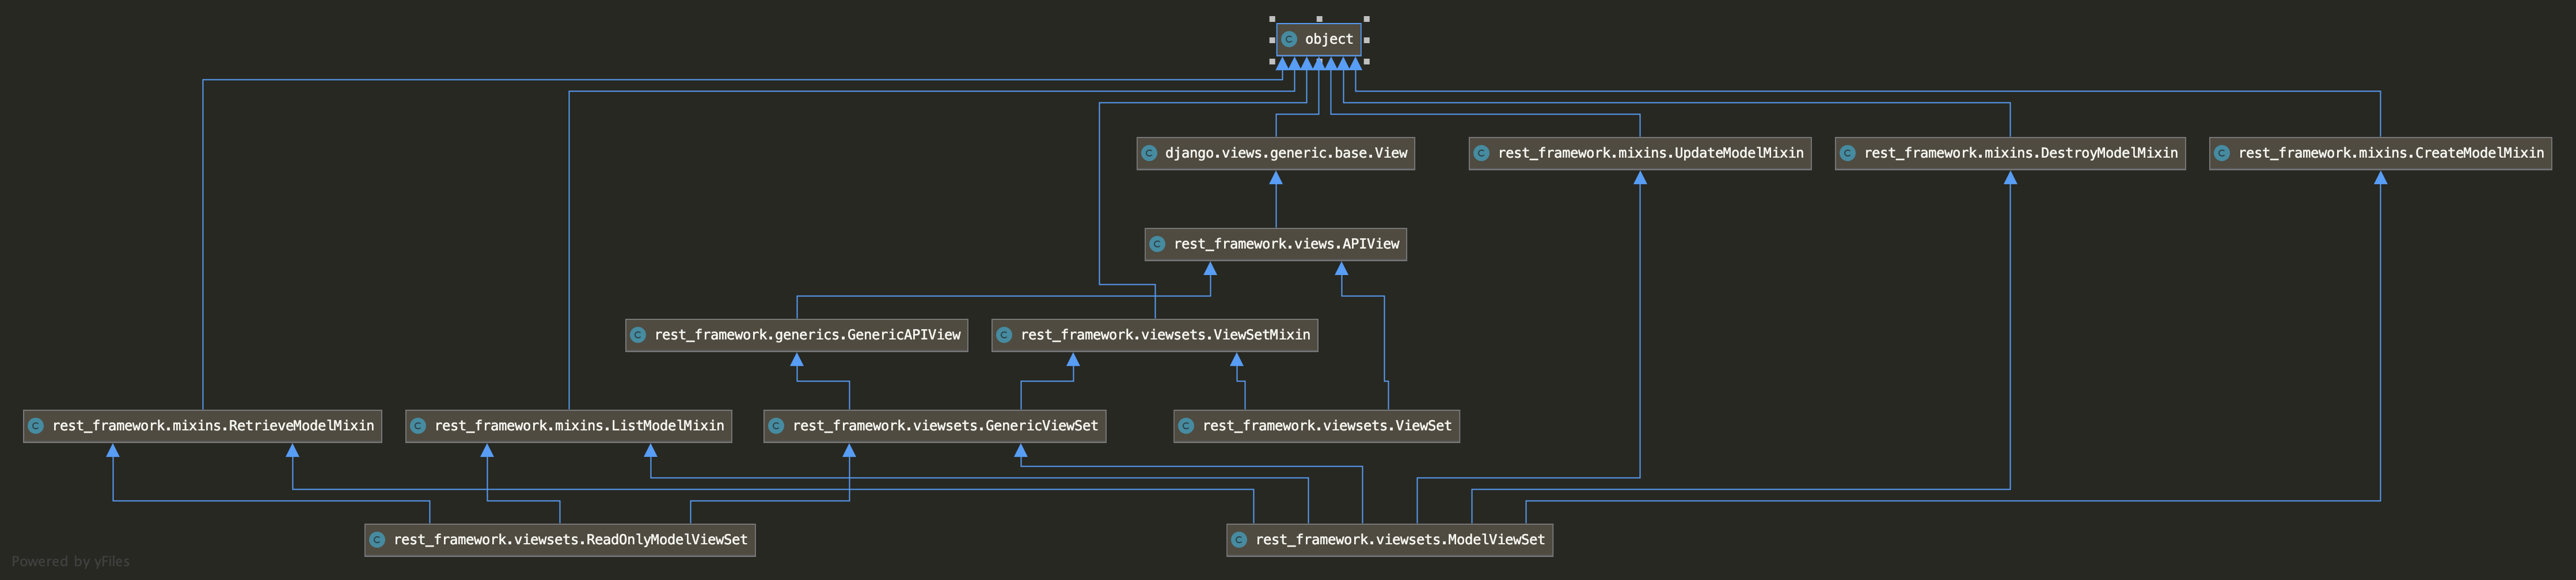
Task: Click the class icon of GenericAPIView node
Action: click(638, 335)
